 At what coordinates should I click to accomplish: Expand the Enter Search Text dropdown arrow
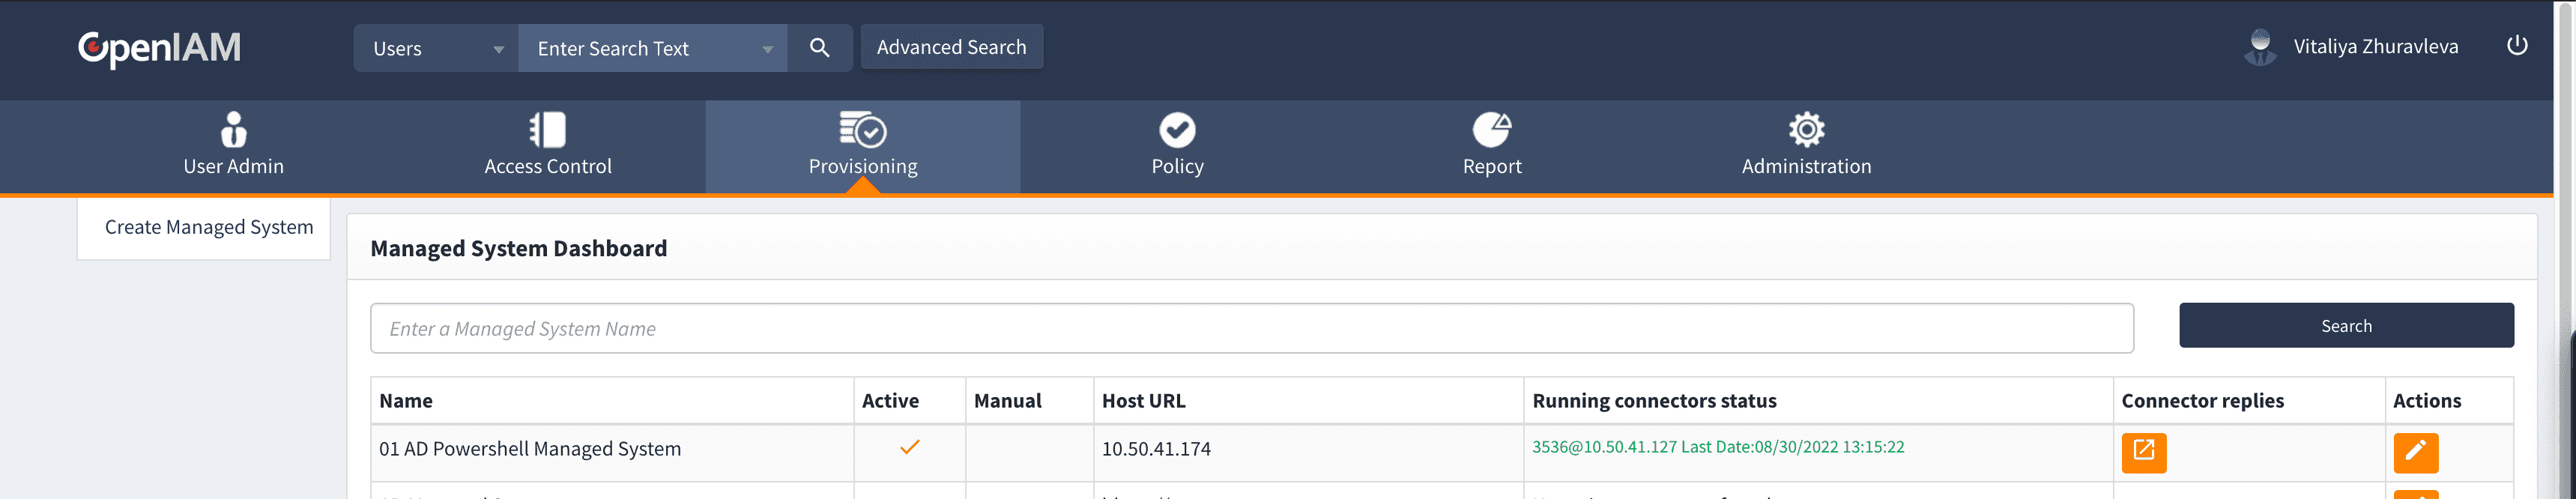(767, 49)
